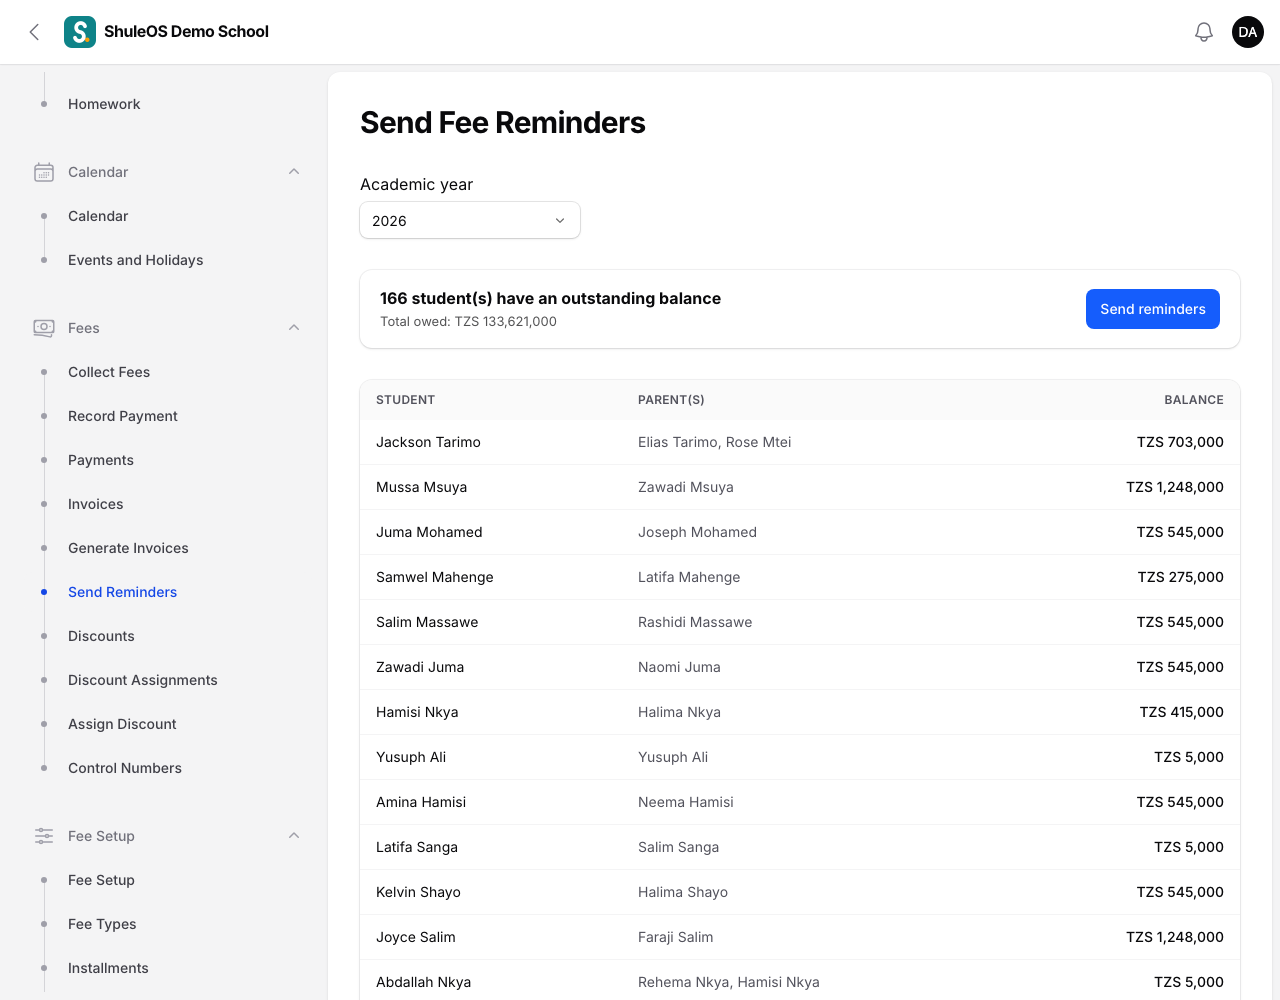1280x1000 pixels.
Task: Open Installments
Action: pyautogui.click(x=108, y=968)
